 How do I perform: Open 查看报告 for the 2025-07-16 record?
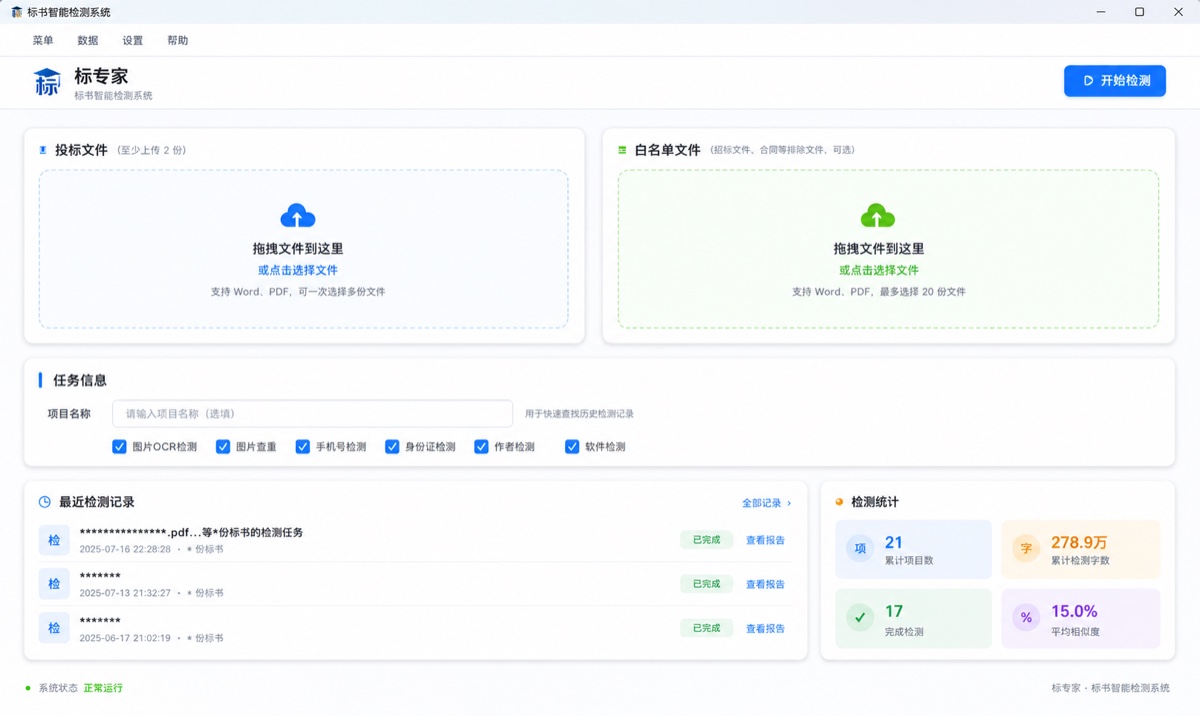pos(765,540)
